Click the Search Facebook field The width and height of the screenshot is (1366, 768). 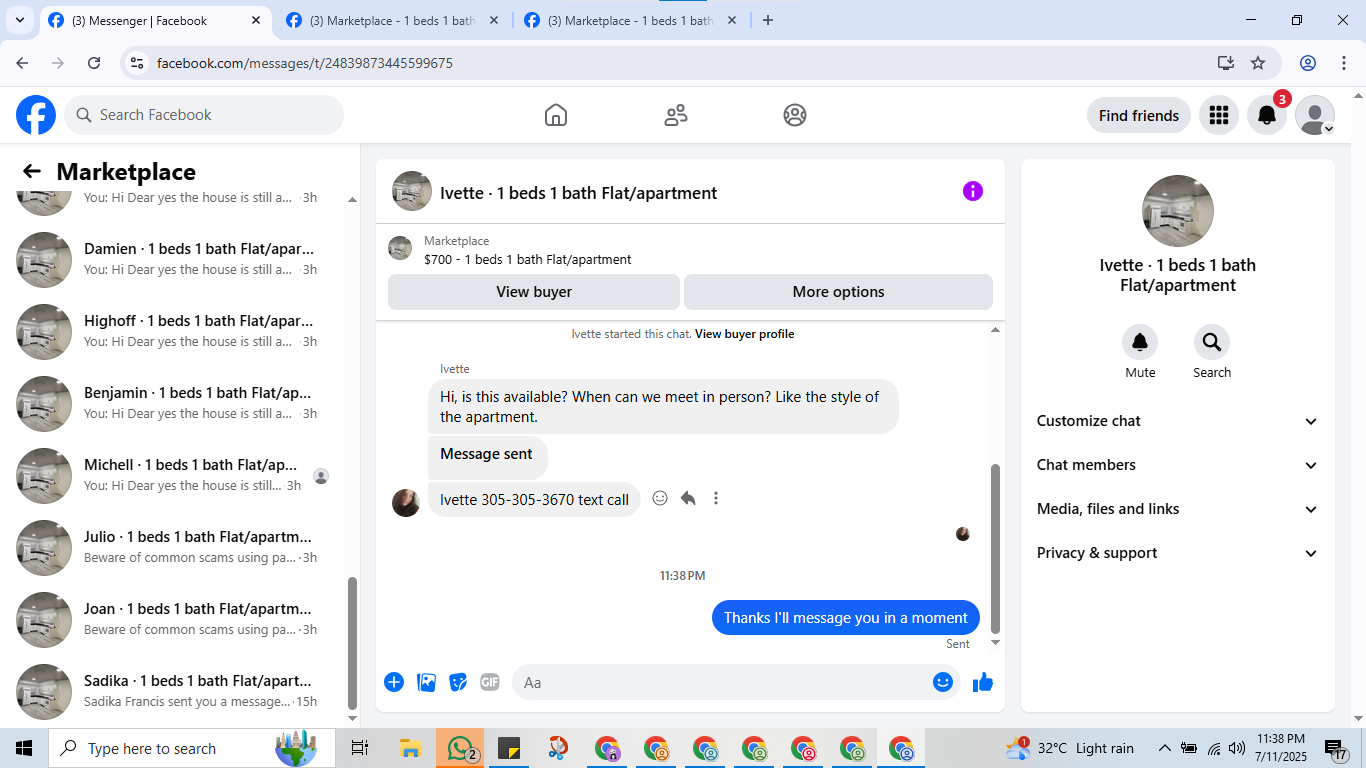[204, 115]
